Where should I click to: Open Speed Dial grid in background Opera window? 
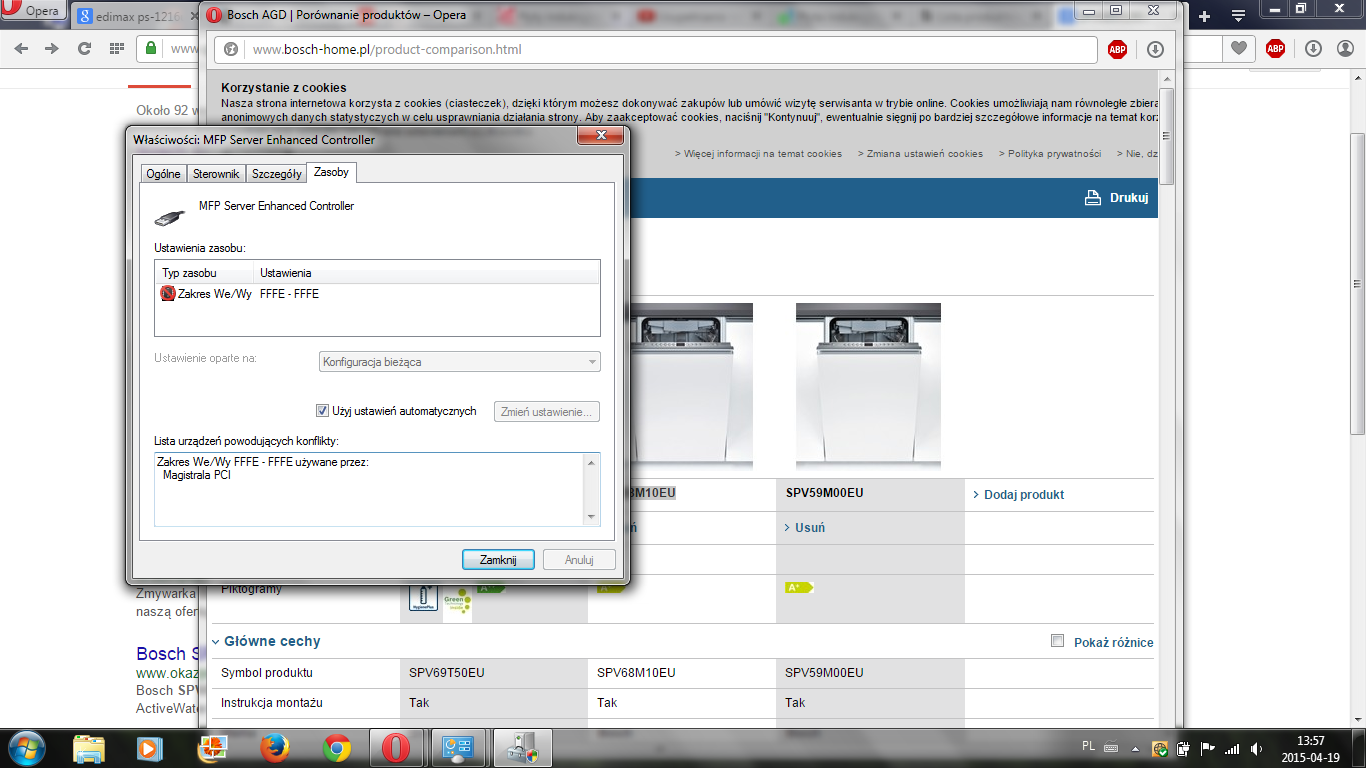coord(117,48)
